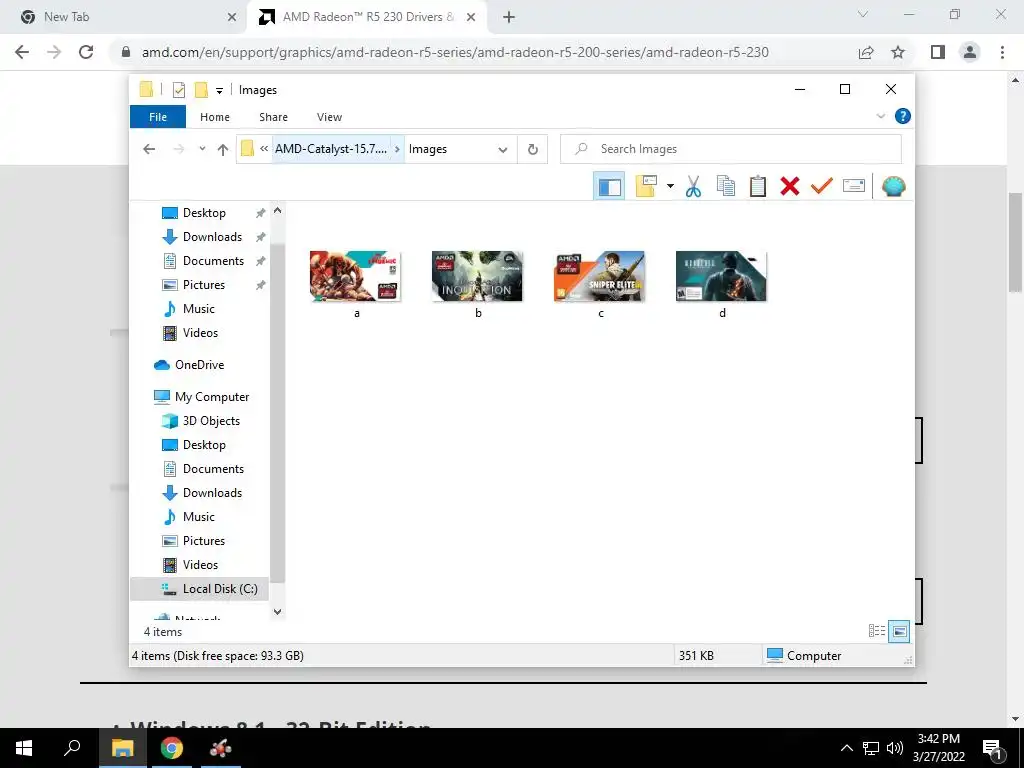The width and height of the screenshot is (1024, 768).
Task: Click AMD-Catalyst-15.7 breadcrumb segment
Action: point(331,149)
